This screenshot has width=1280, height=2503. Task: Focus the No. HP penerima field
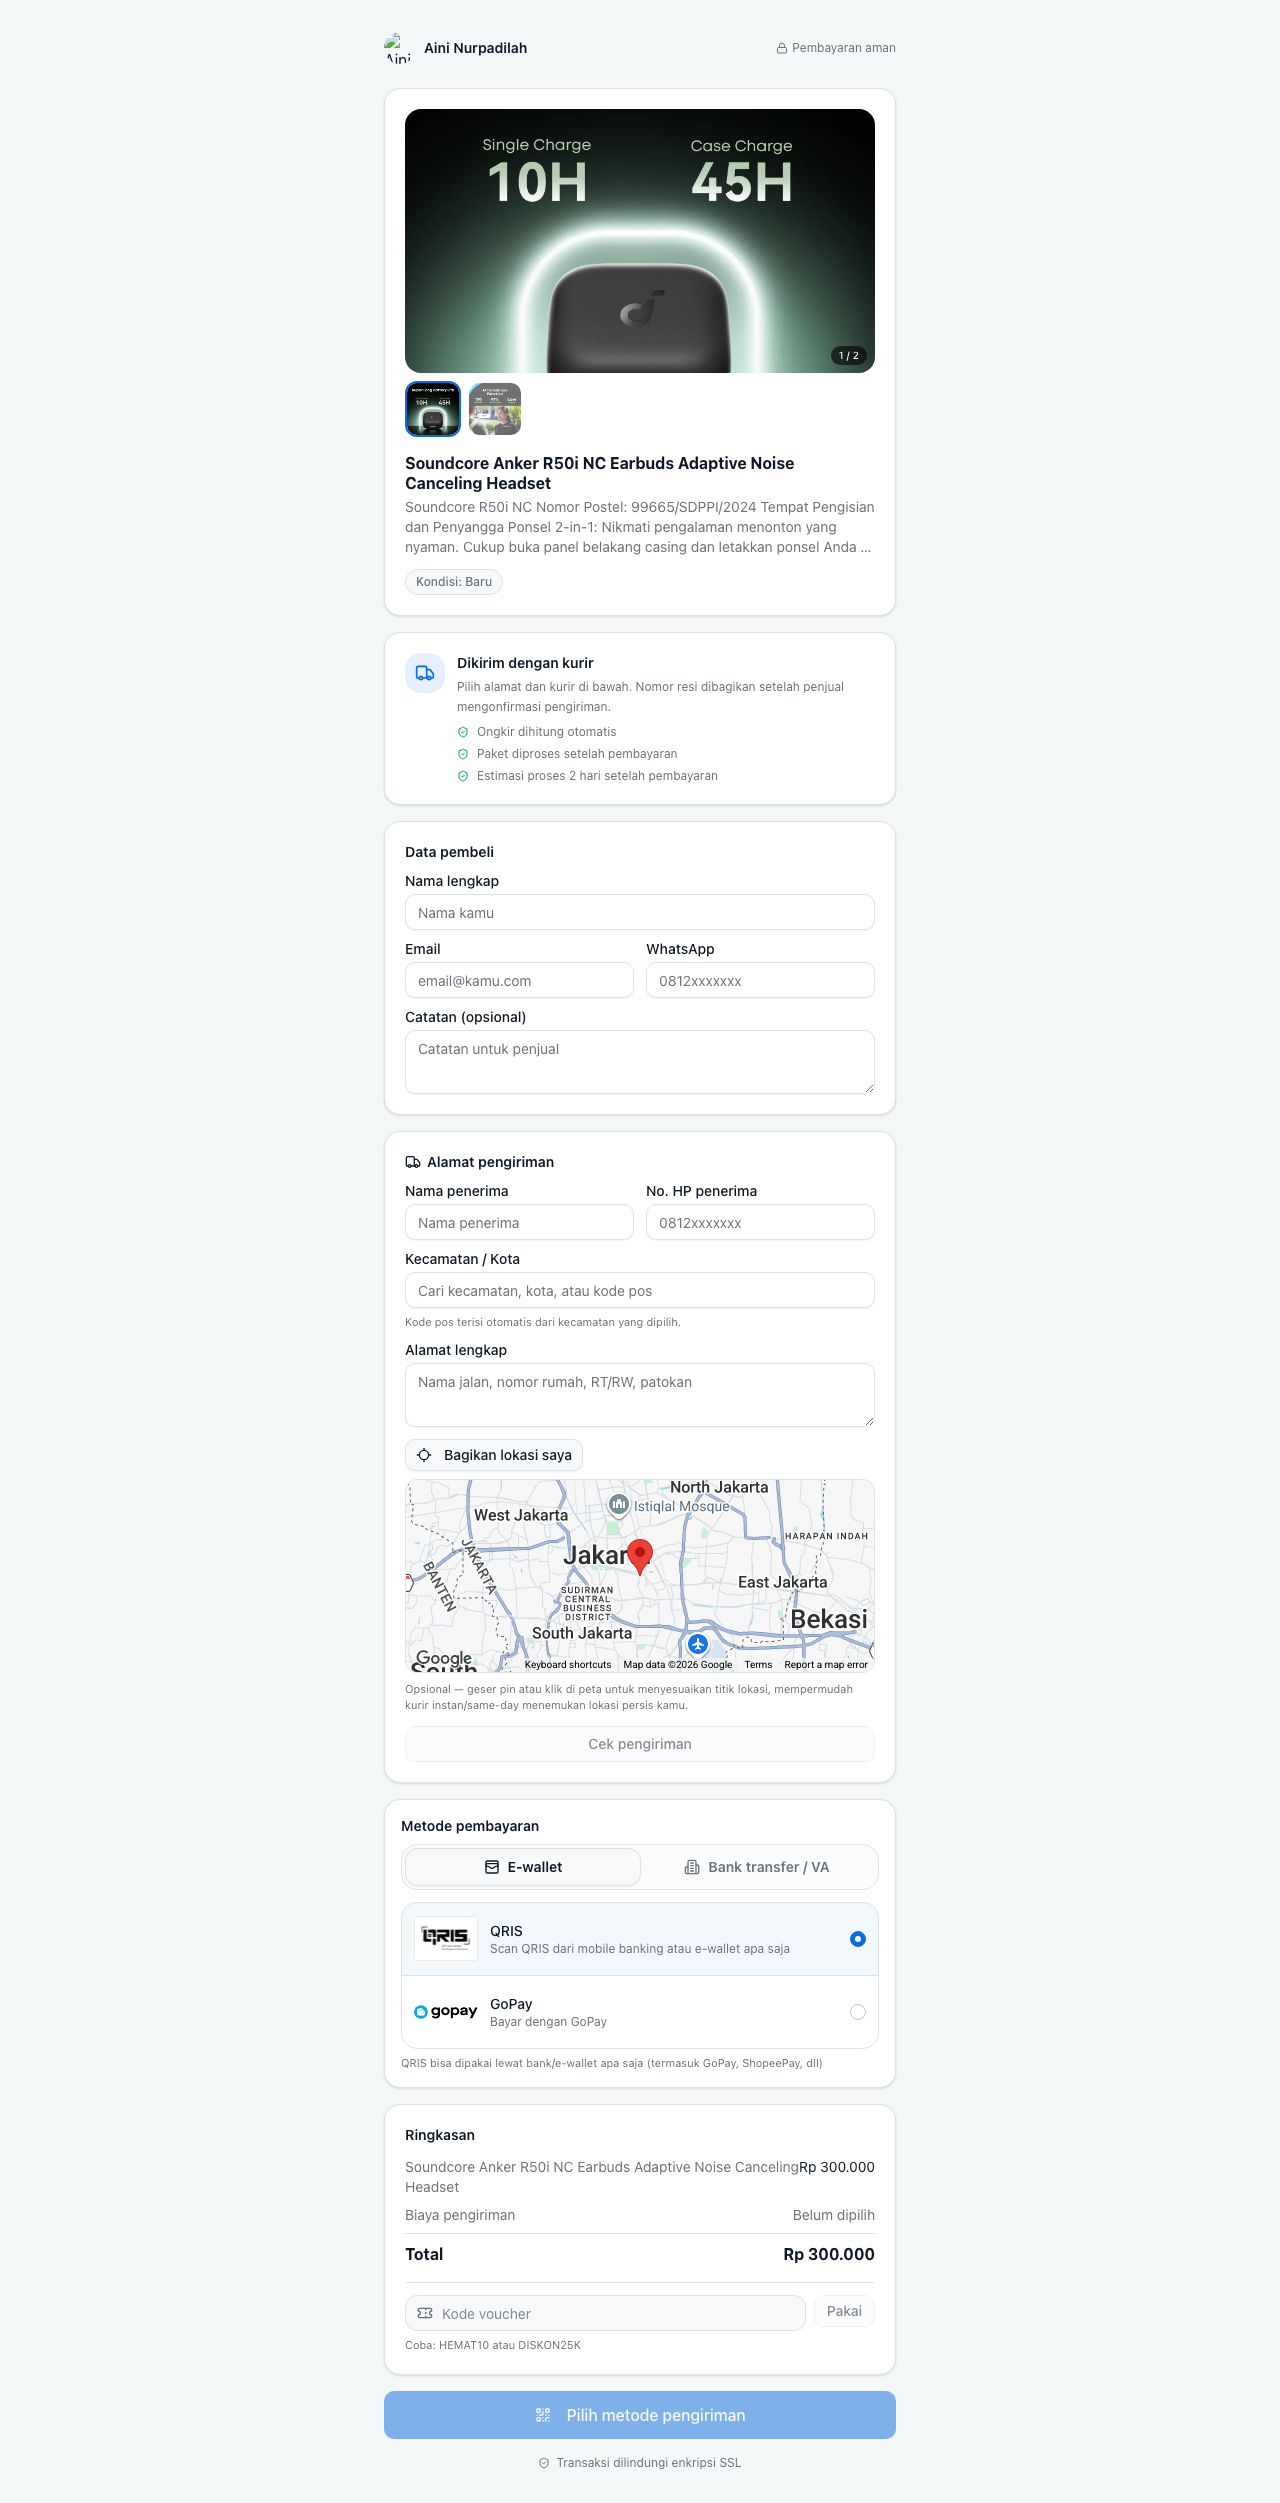(760, 1222)
